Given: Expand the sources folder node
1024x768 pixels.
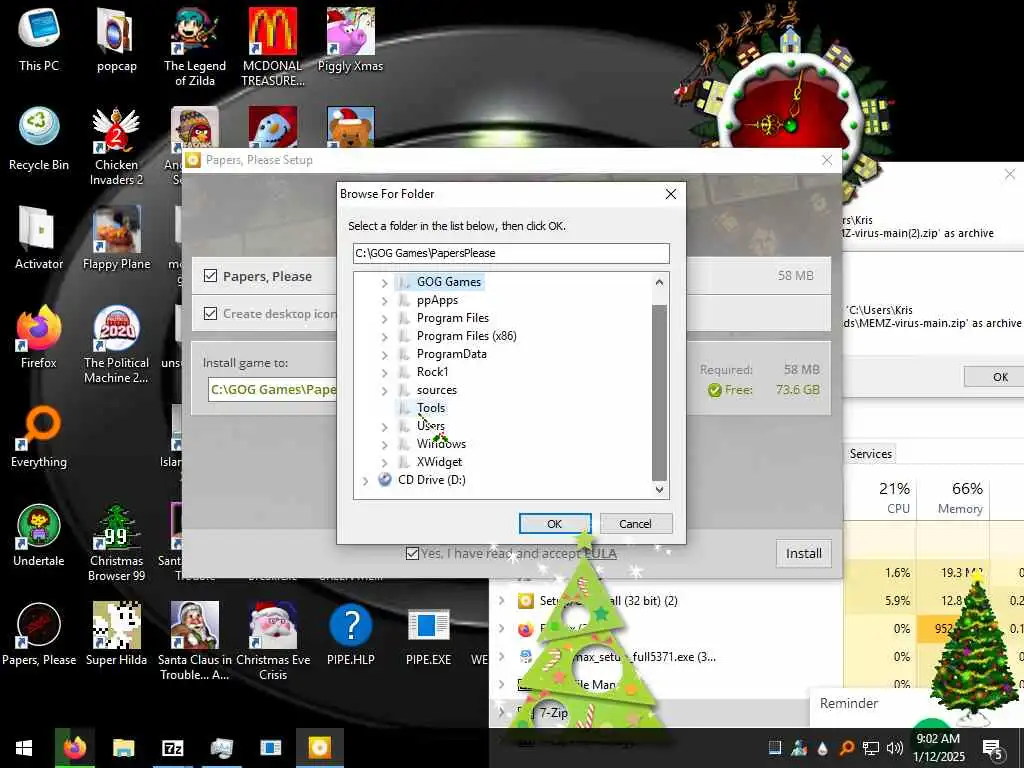Looking at the screenshot, I should pyautogui.click(x=385, y=391).
